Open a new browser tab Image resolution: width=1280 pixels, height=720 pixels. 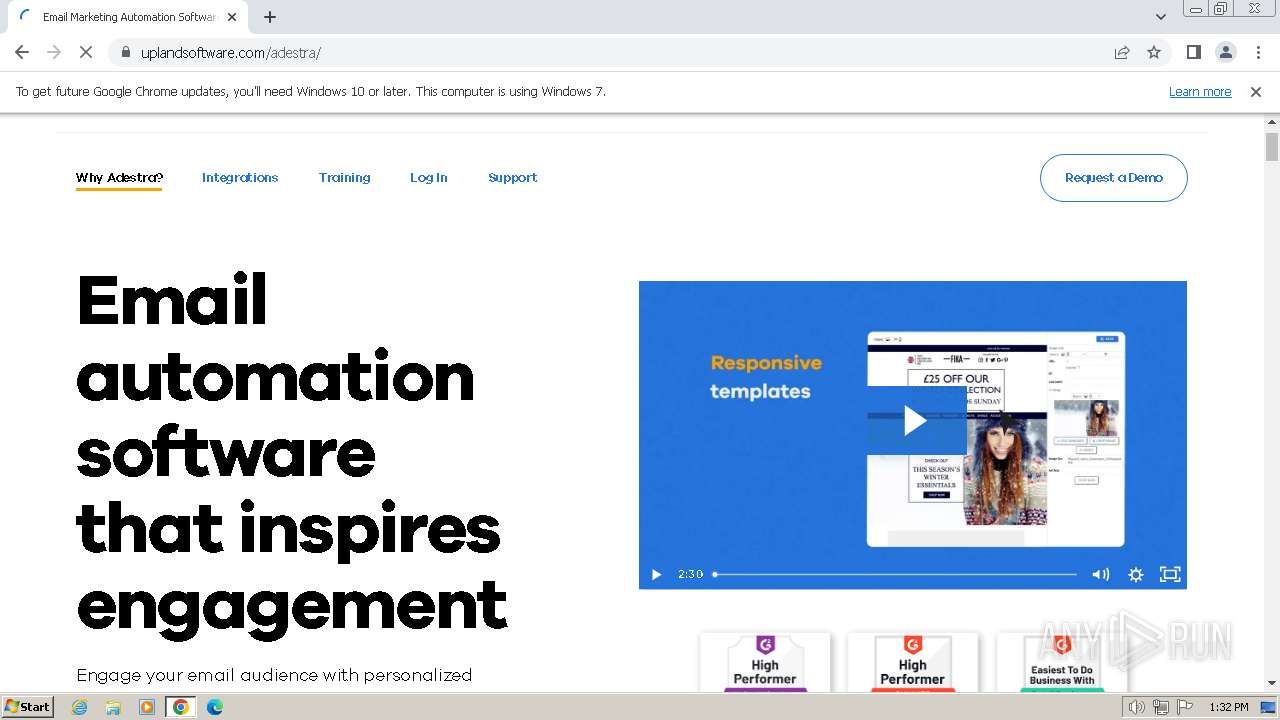270,17
